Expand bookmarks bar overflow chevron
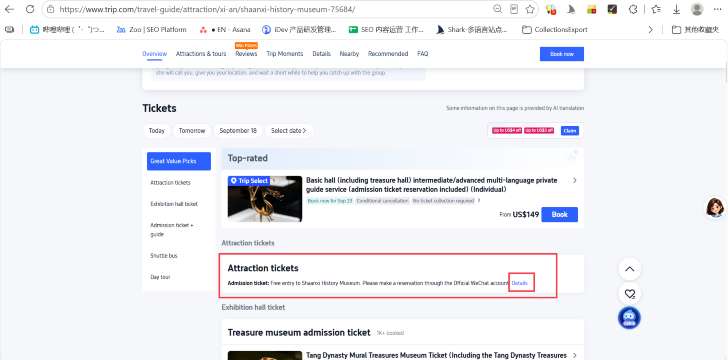The image size is (728, 360). click(x=650, y=30)
